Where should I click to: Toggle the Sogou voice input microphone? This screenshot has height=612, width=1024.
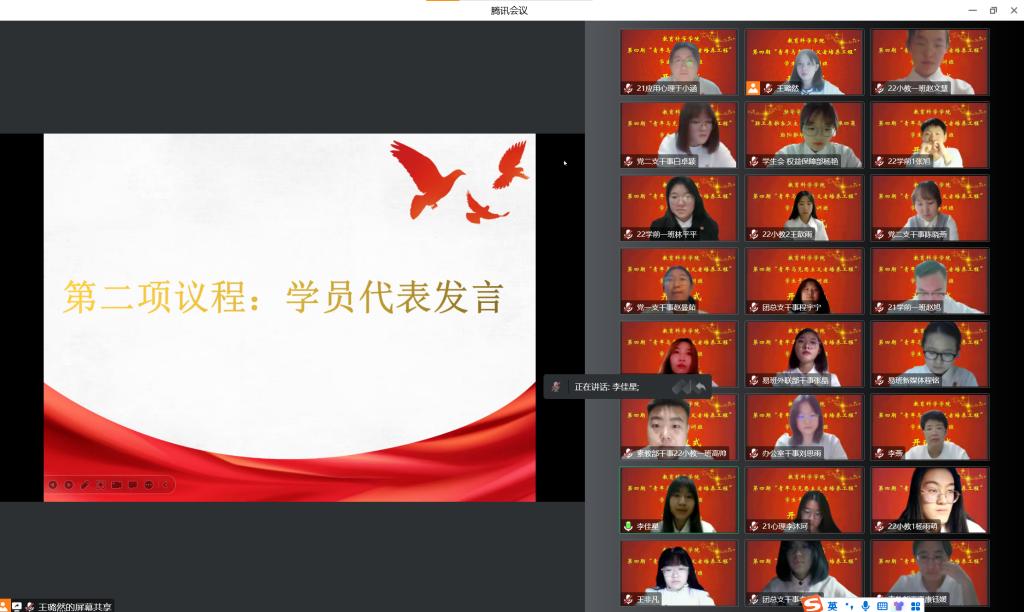coord(865,605)
